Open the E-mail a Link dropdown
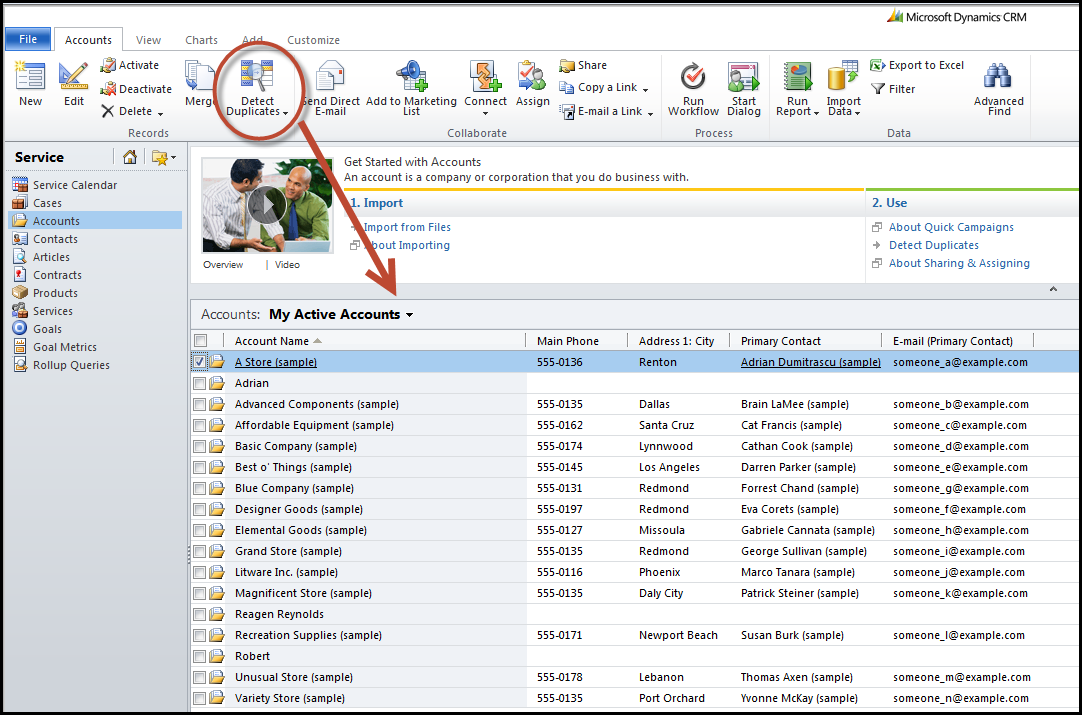The width and height of the screenshot is (1082, 715). coord(650,113)
